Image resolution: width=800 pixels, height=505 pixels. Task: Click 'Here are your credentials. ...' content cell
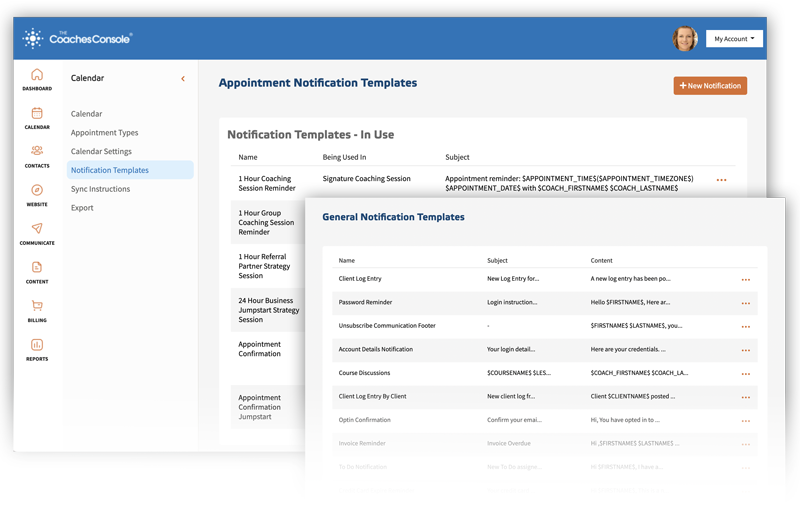[628, 349]
